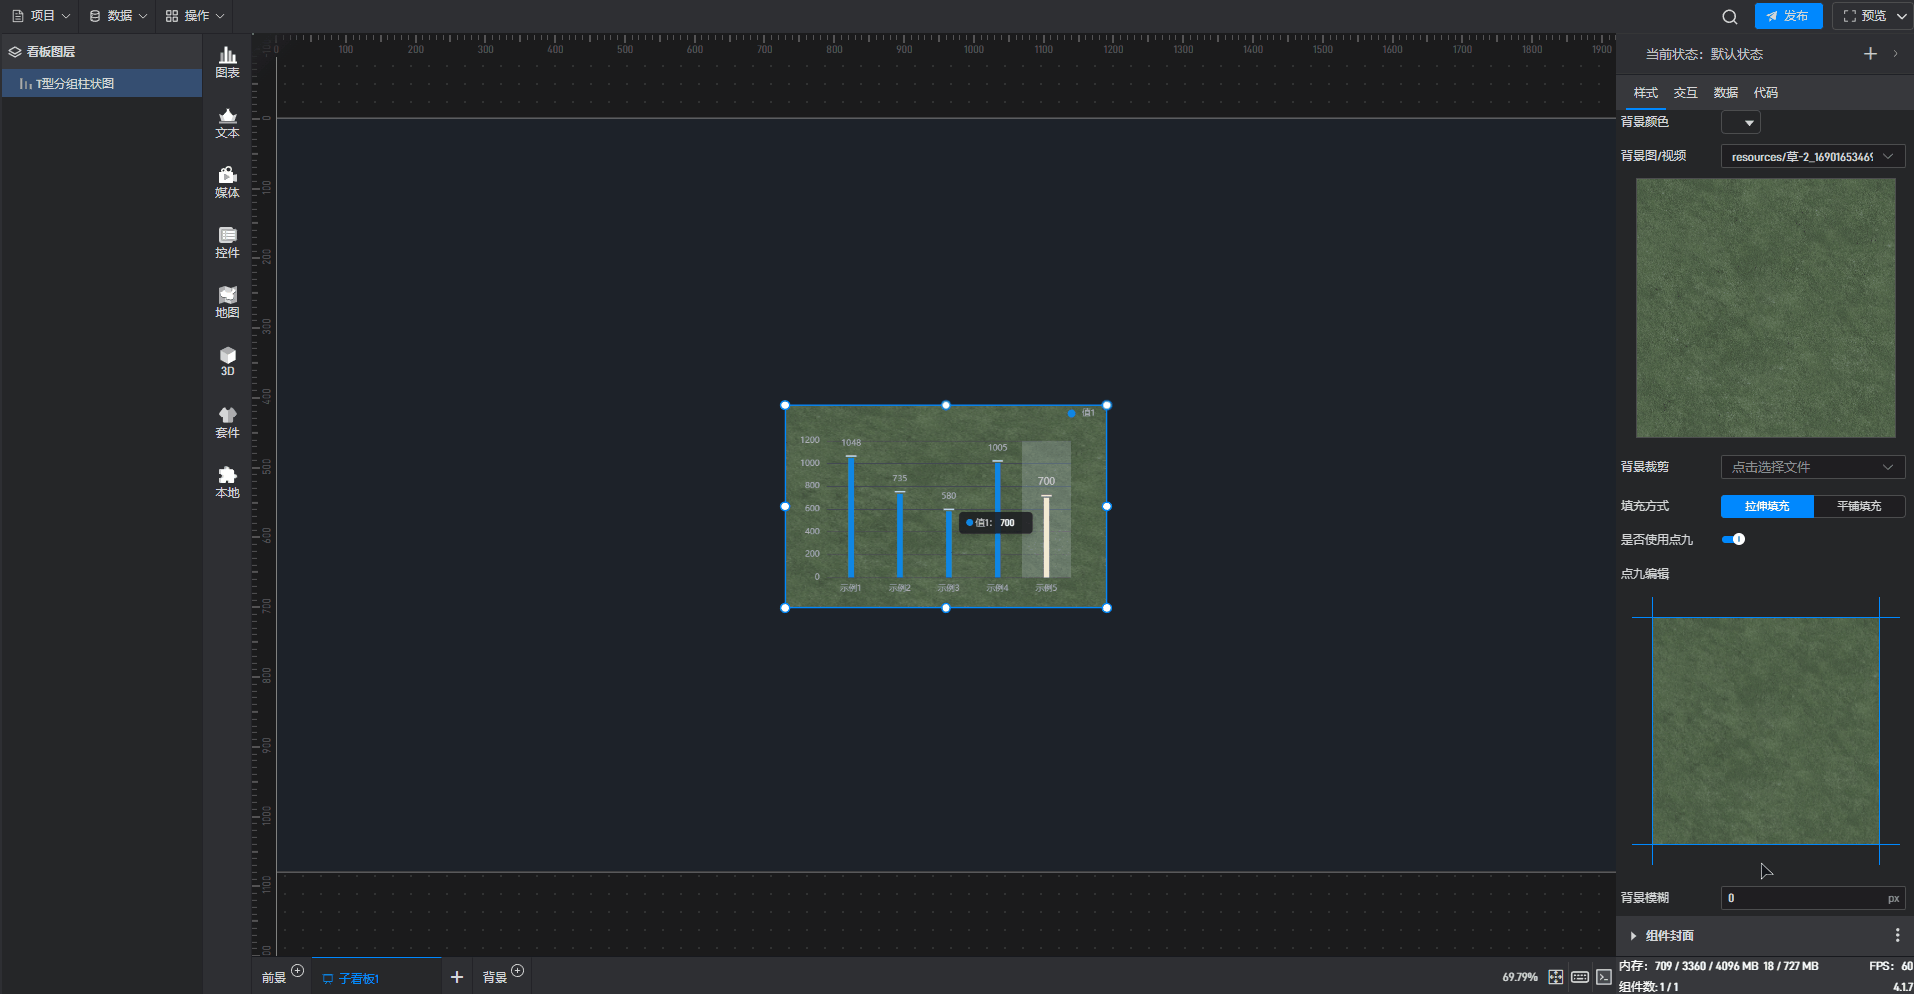Switch to the 交互 tab
Viewport: 1914px width, 994px height.
pyautogui.click(x=1685, y=93)
